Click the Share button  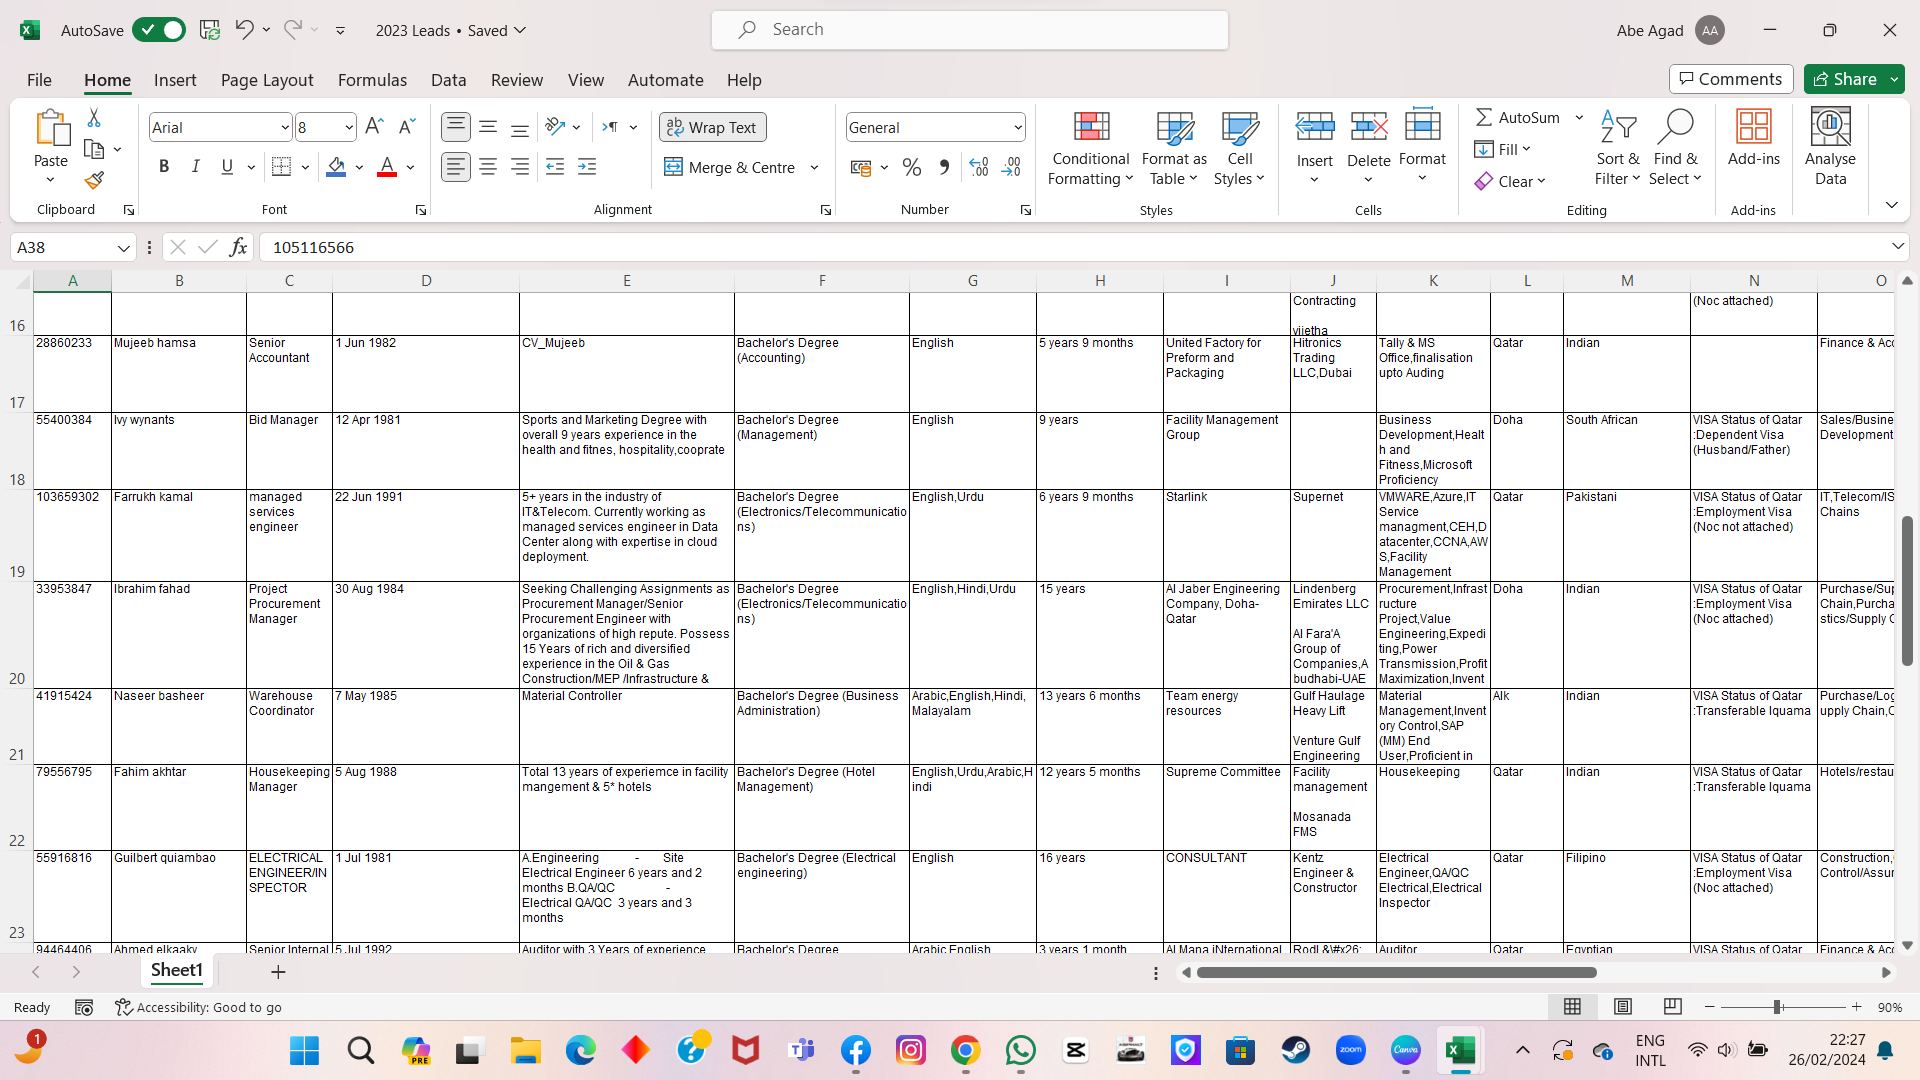pos(1845,79)
